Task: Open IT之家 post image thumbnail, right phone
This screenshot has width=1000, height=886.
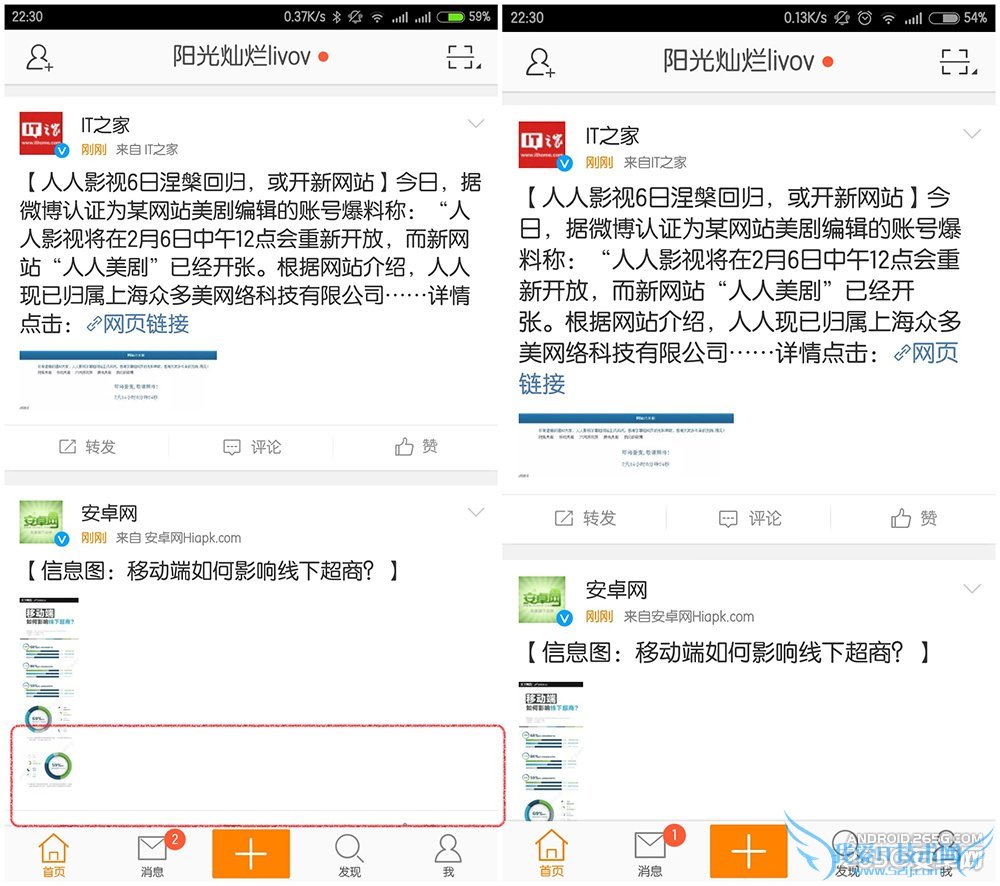Action: click(x=626, y=445)
